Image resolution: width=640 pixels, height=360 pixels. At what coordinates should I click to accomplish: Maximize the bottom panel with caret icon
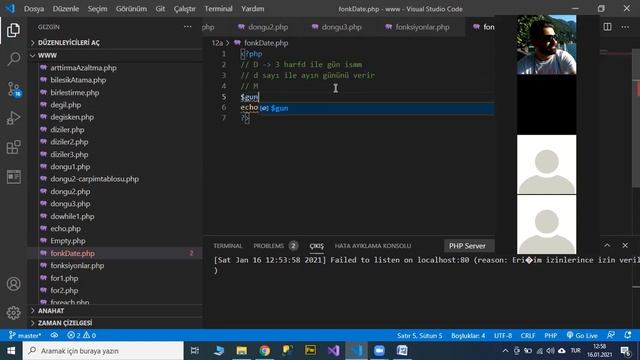pos(607,245)
